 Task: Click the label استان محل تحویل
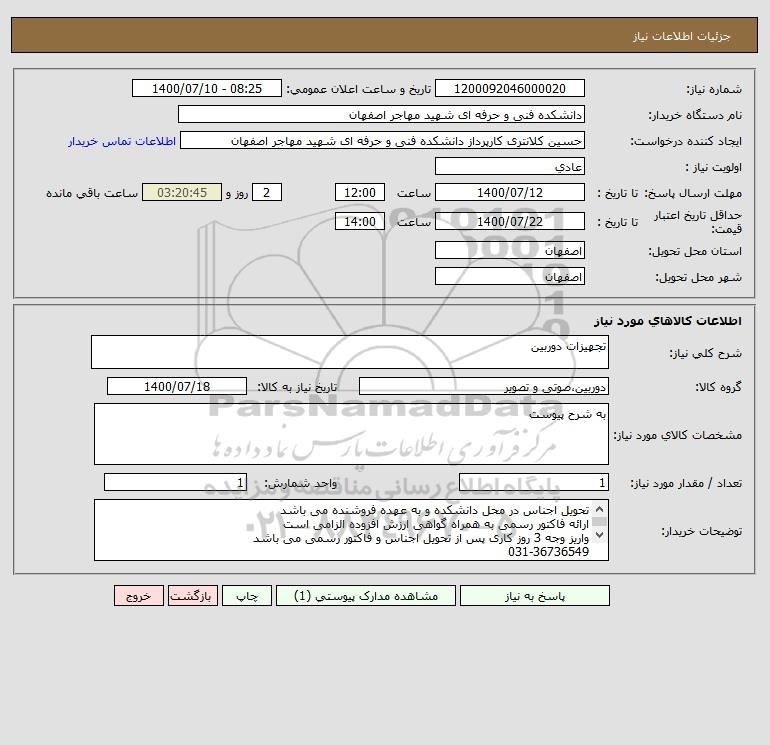[x=695, y=251]
